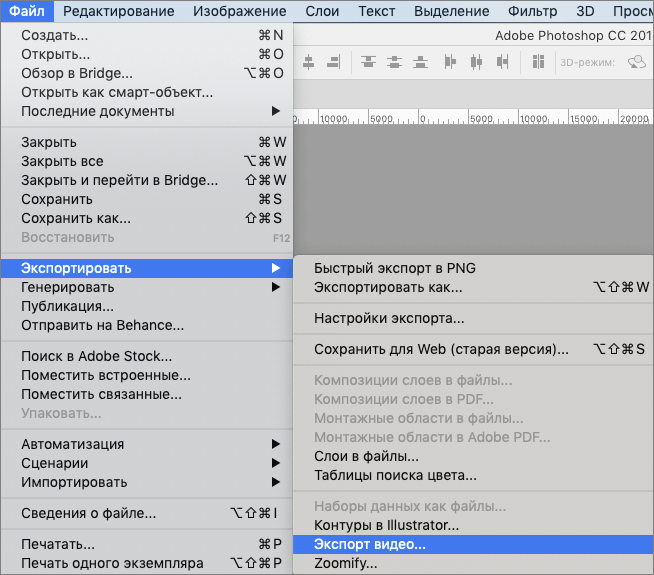Choose Слои в файлы...
This screenshot has width=654, height=575.
click(x=473, y=457)
